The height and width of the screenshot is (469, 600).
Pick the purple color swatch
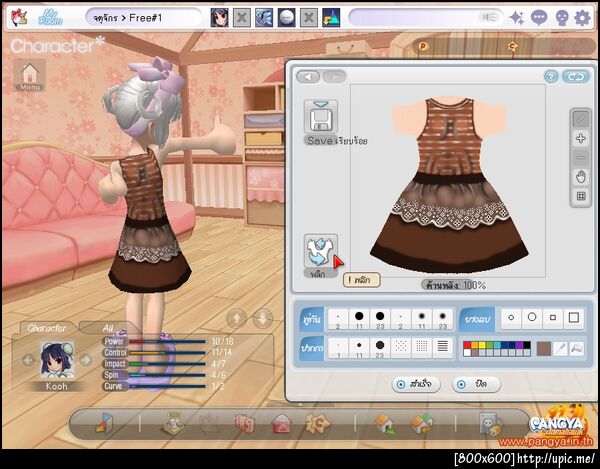tap(519, 345)
